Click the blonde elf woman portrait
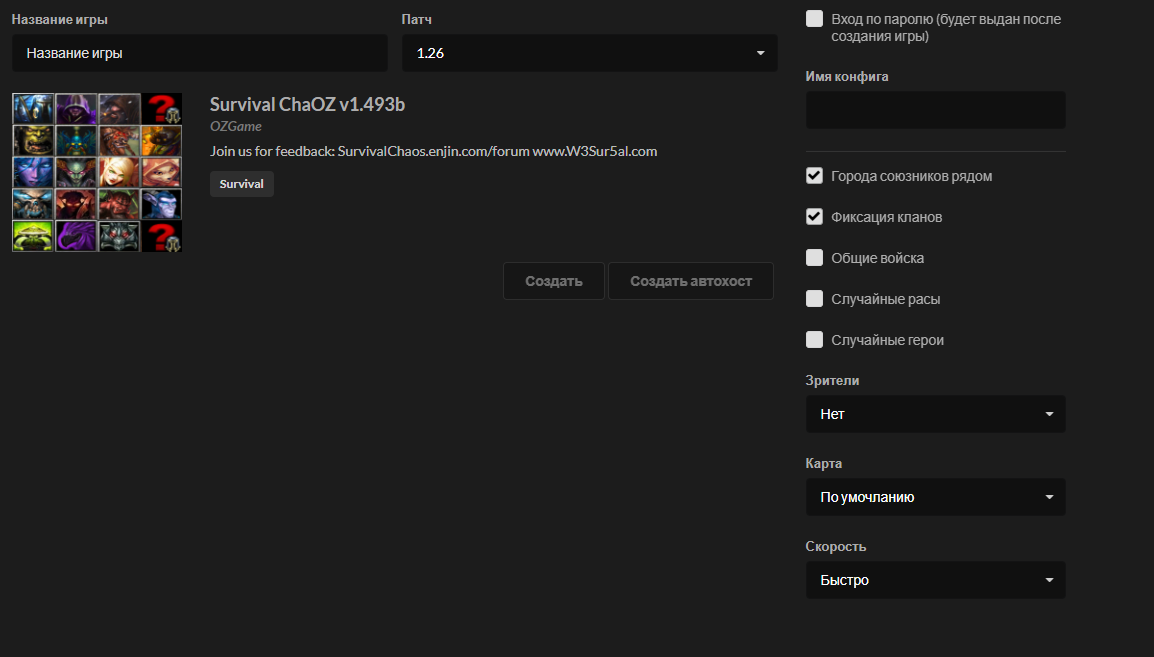The image size is (1154, 657). point(119,172)
